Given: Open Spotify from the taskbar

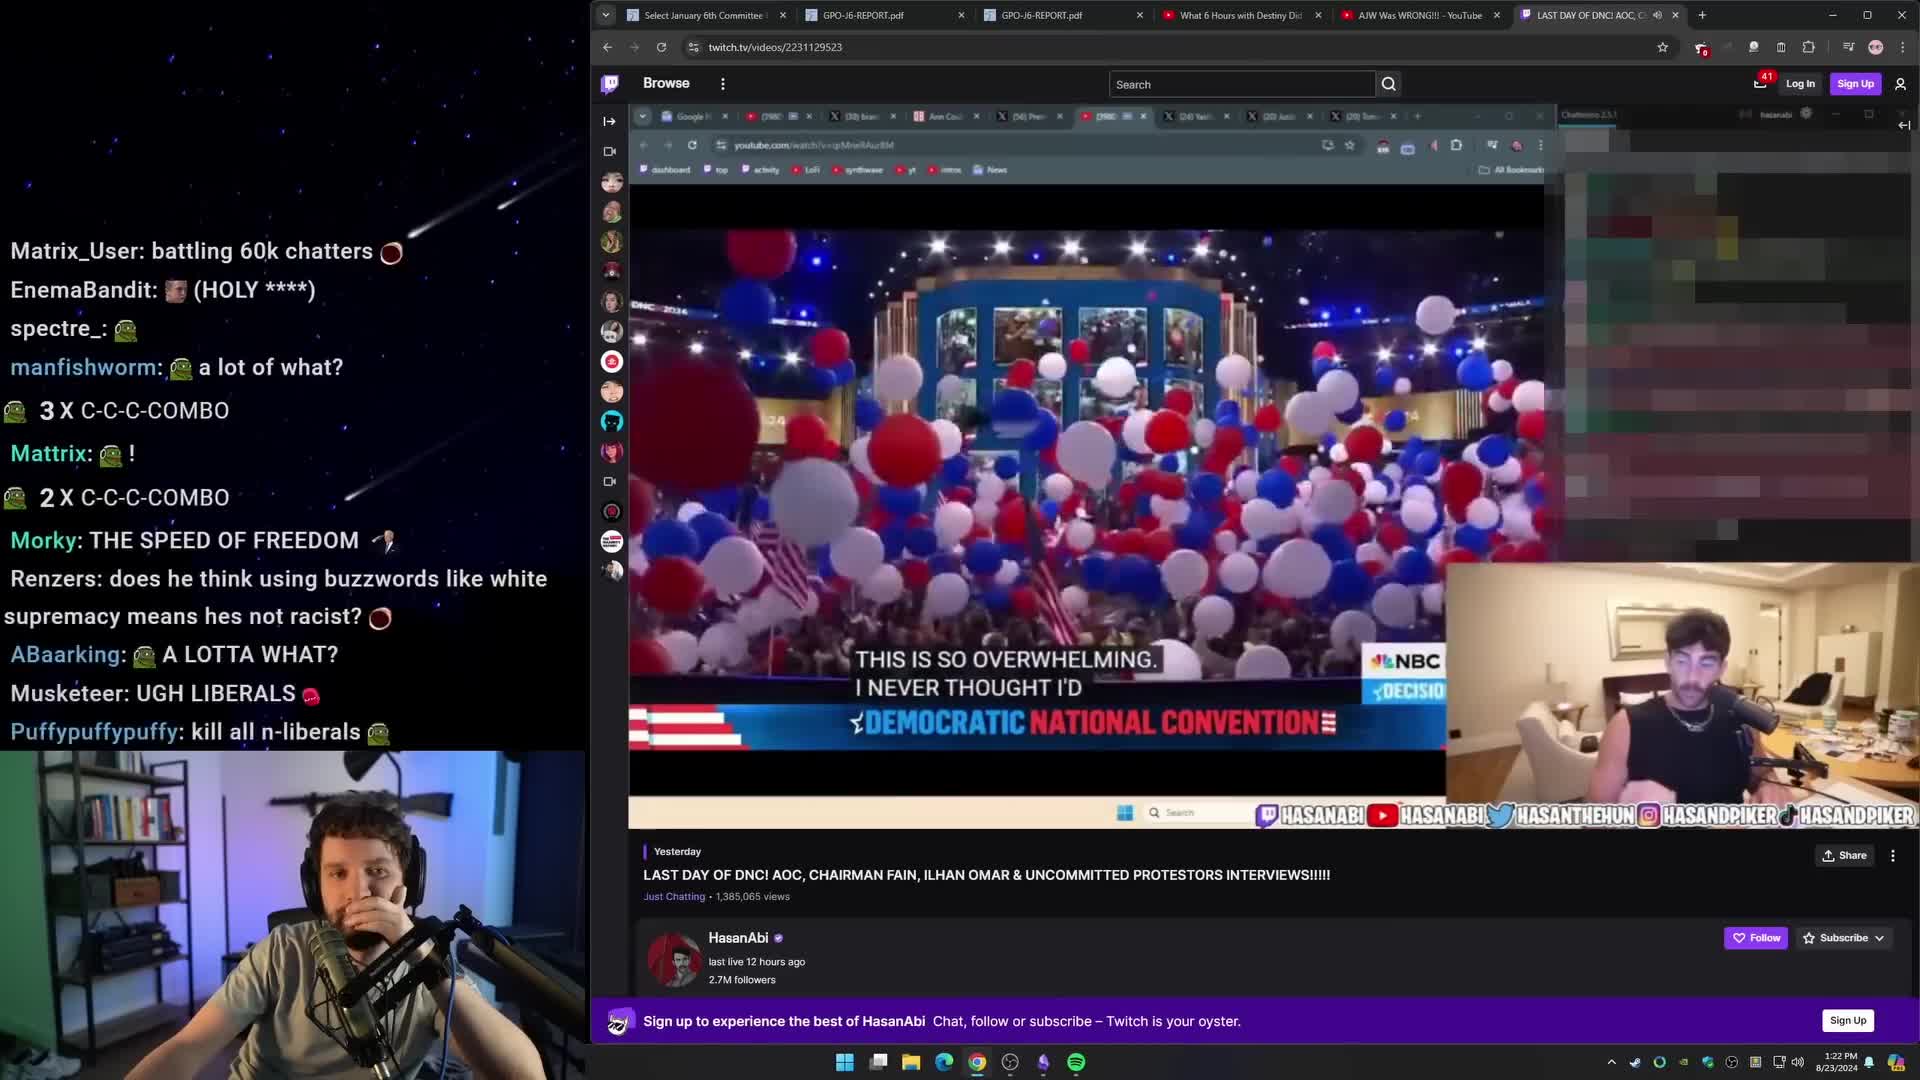Looking at the screenshot, I should [1076, 1062].
